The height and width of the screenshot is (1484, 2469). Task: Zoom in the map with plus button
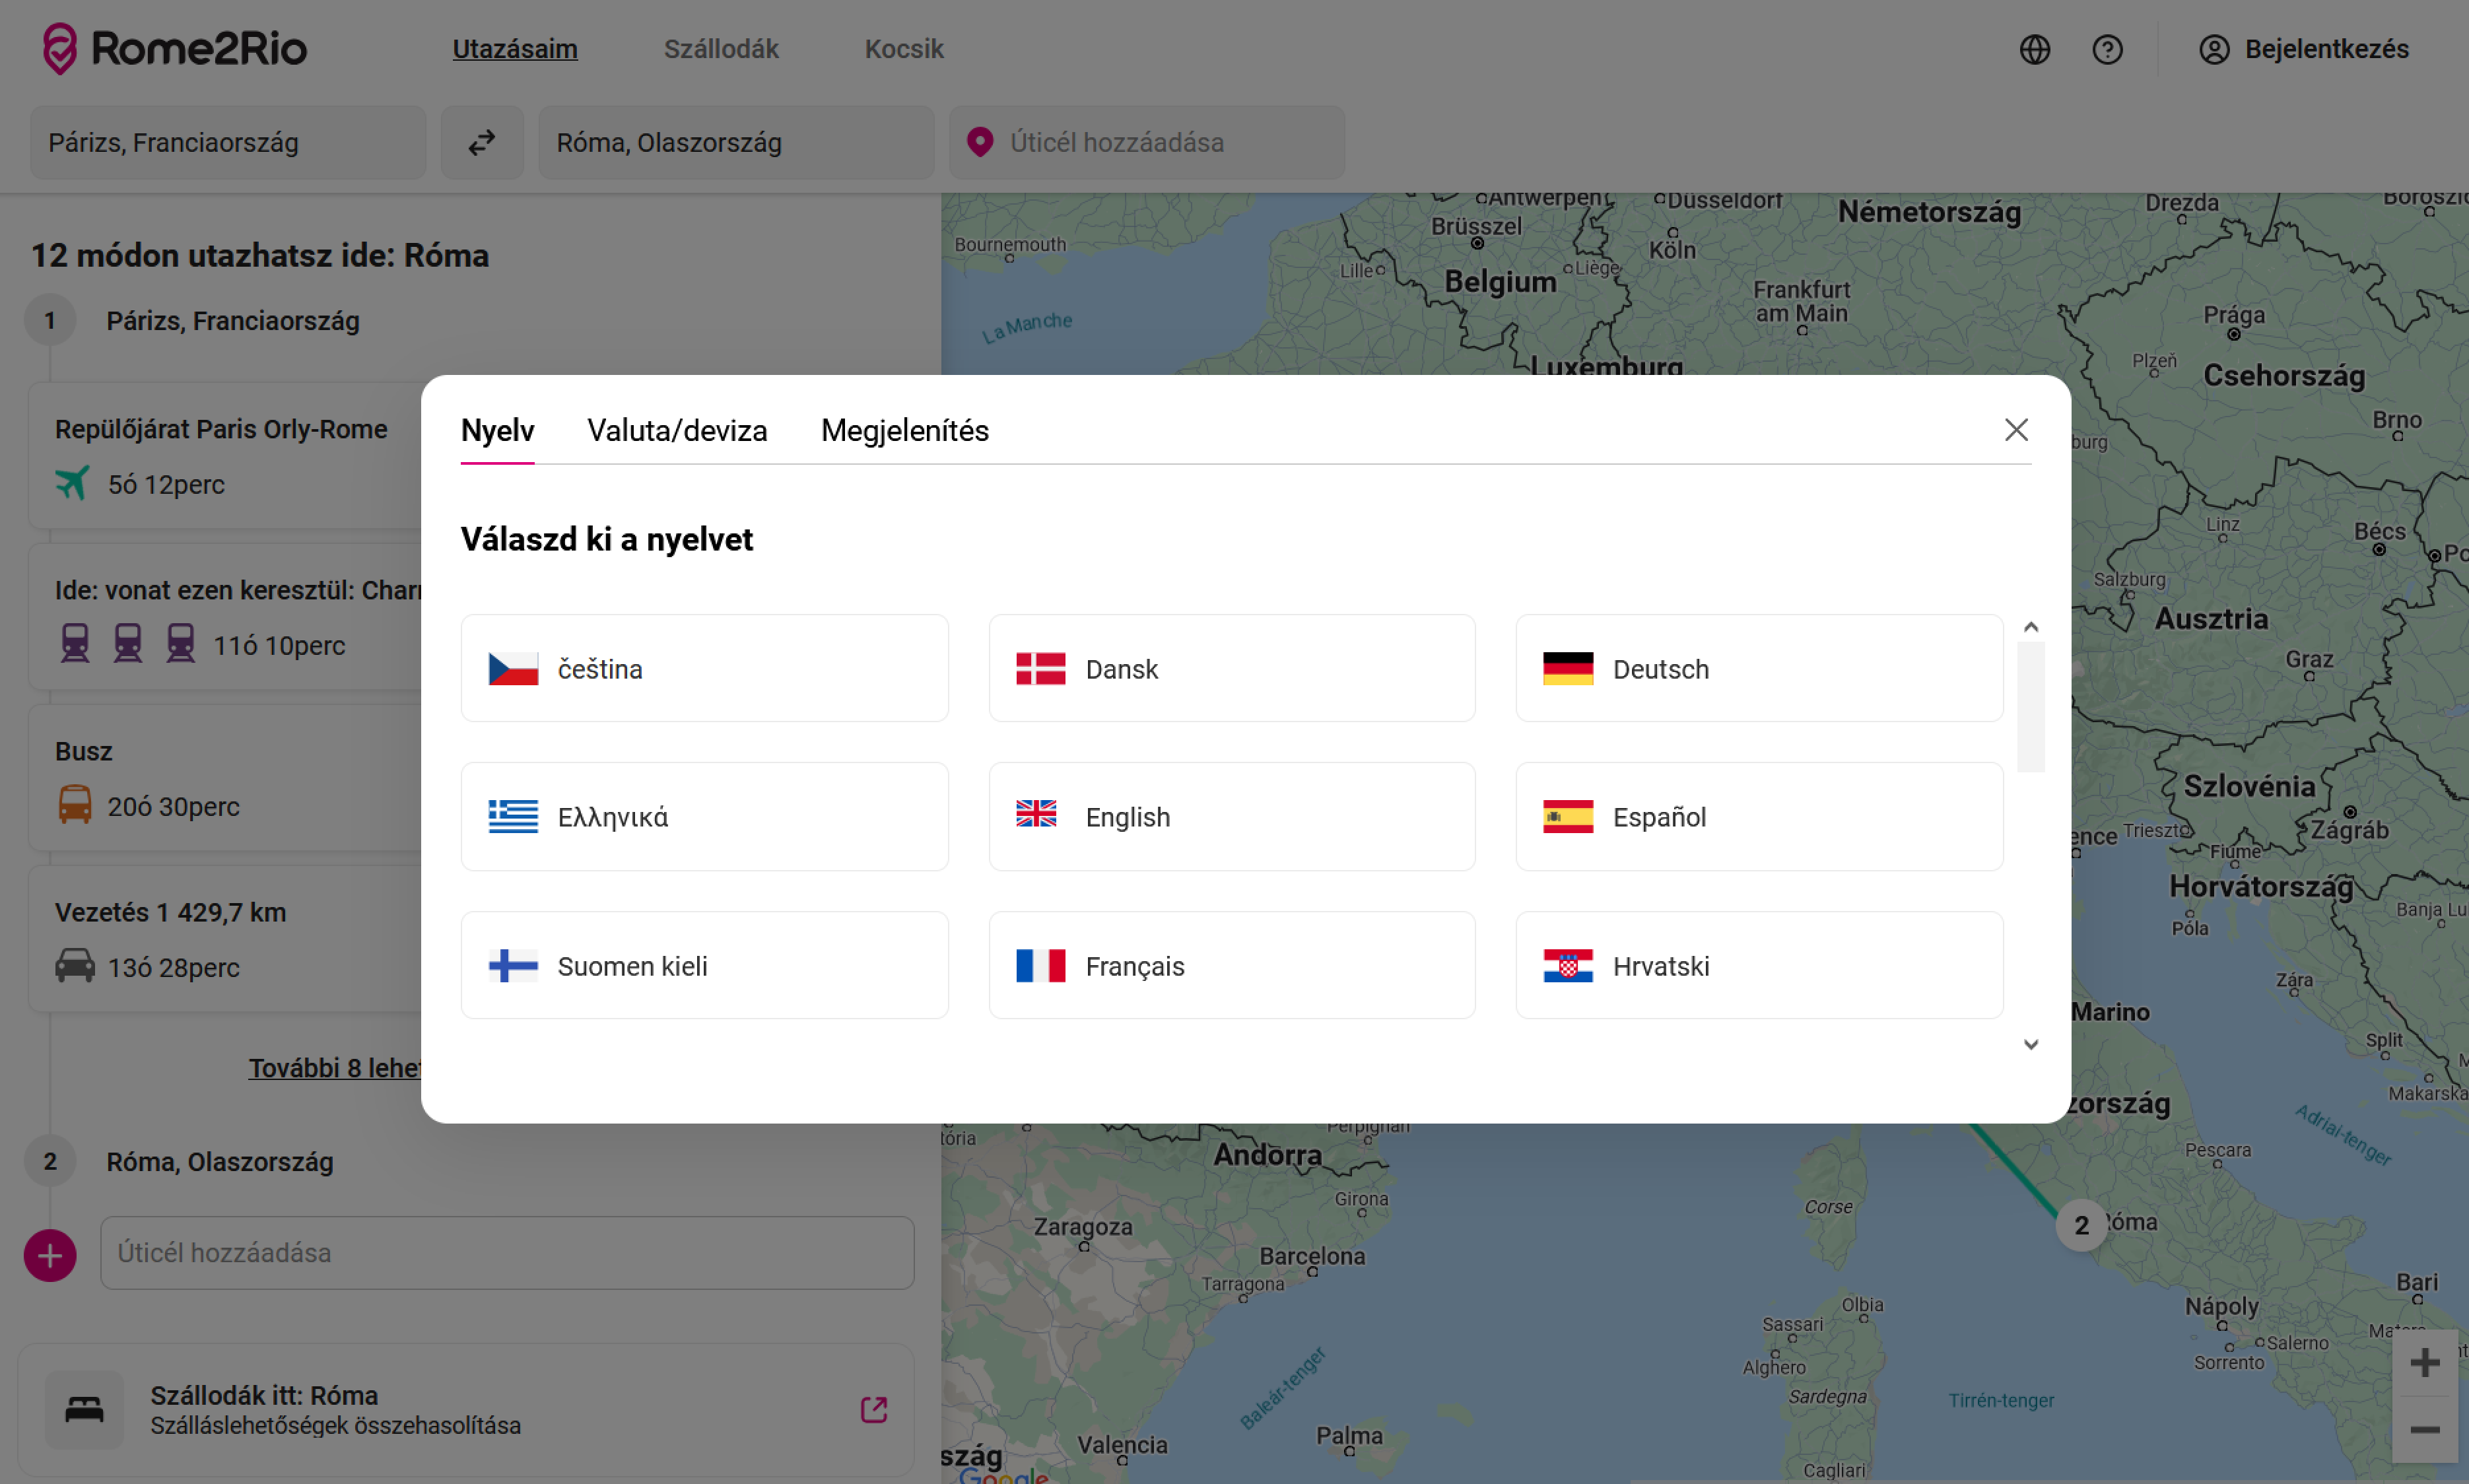pos(2424,1362)
